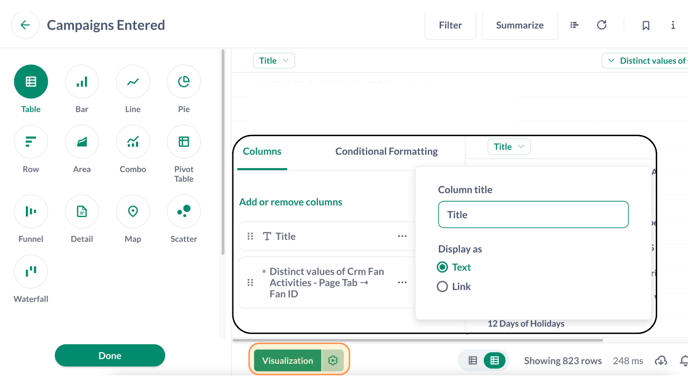Click the horizontal table scrollbar

coord(418,340)
